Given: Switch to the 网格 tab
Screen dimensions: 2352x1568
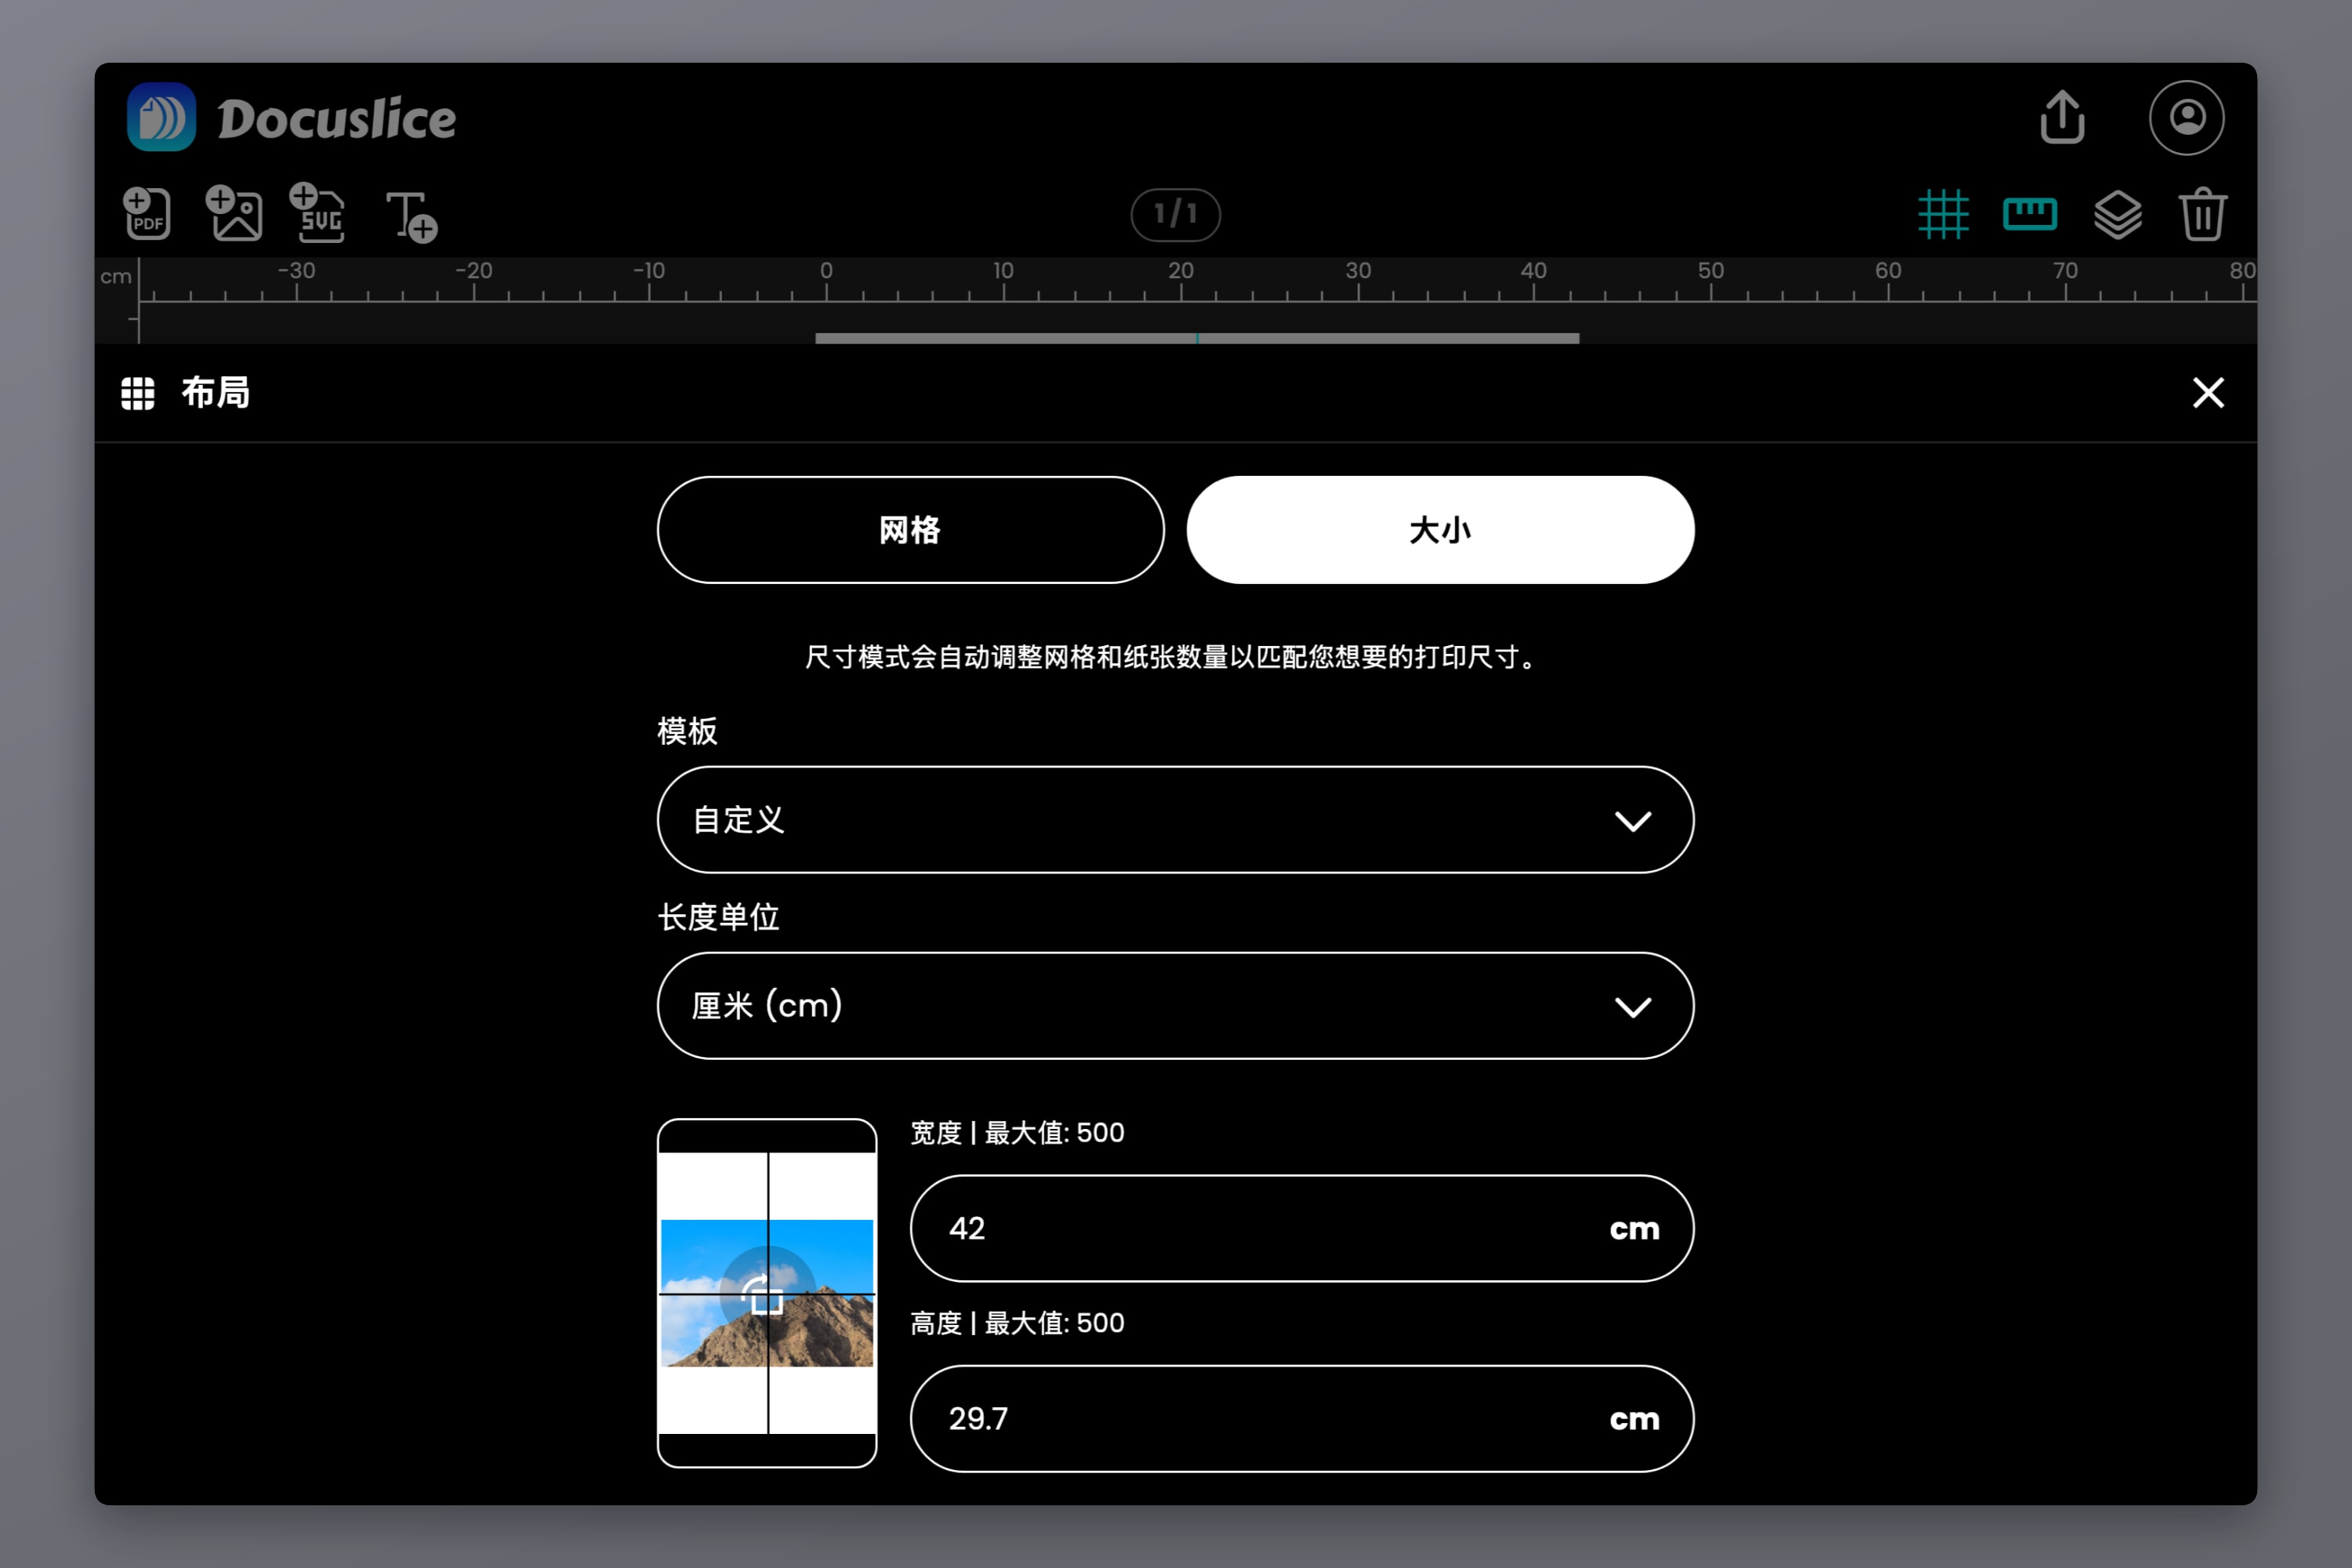Looking at the screenshot, I should (x=910, y=530).
